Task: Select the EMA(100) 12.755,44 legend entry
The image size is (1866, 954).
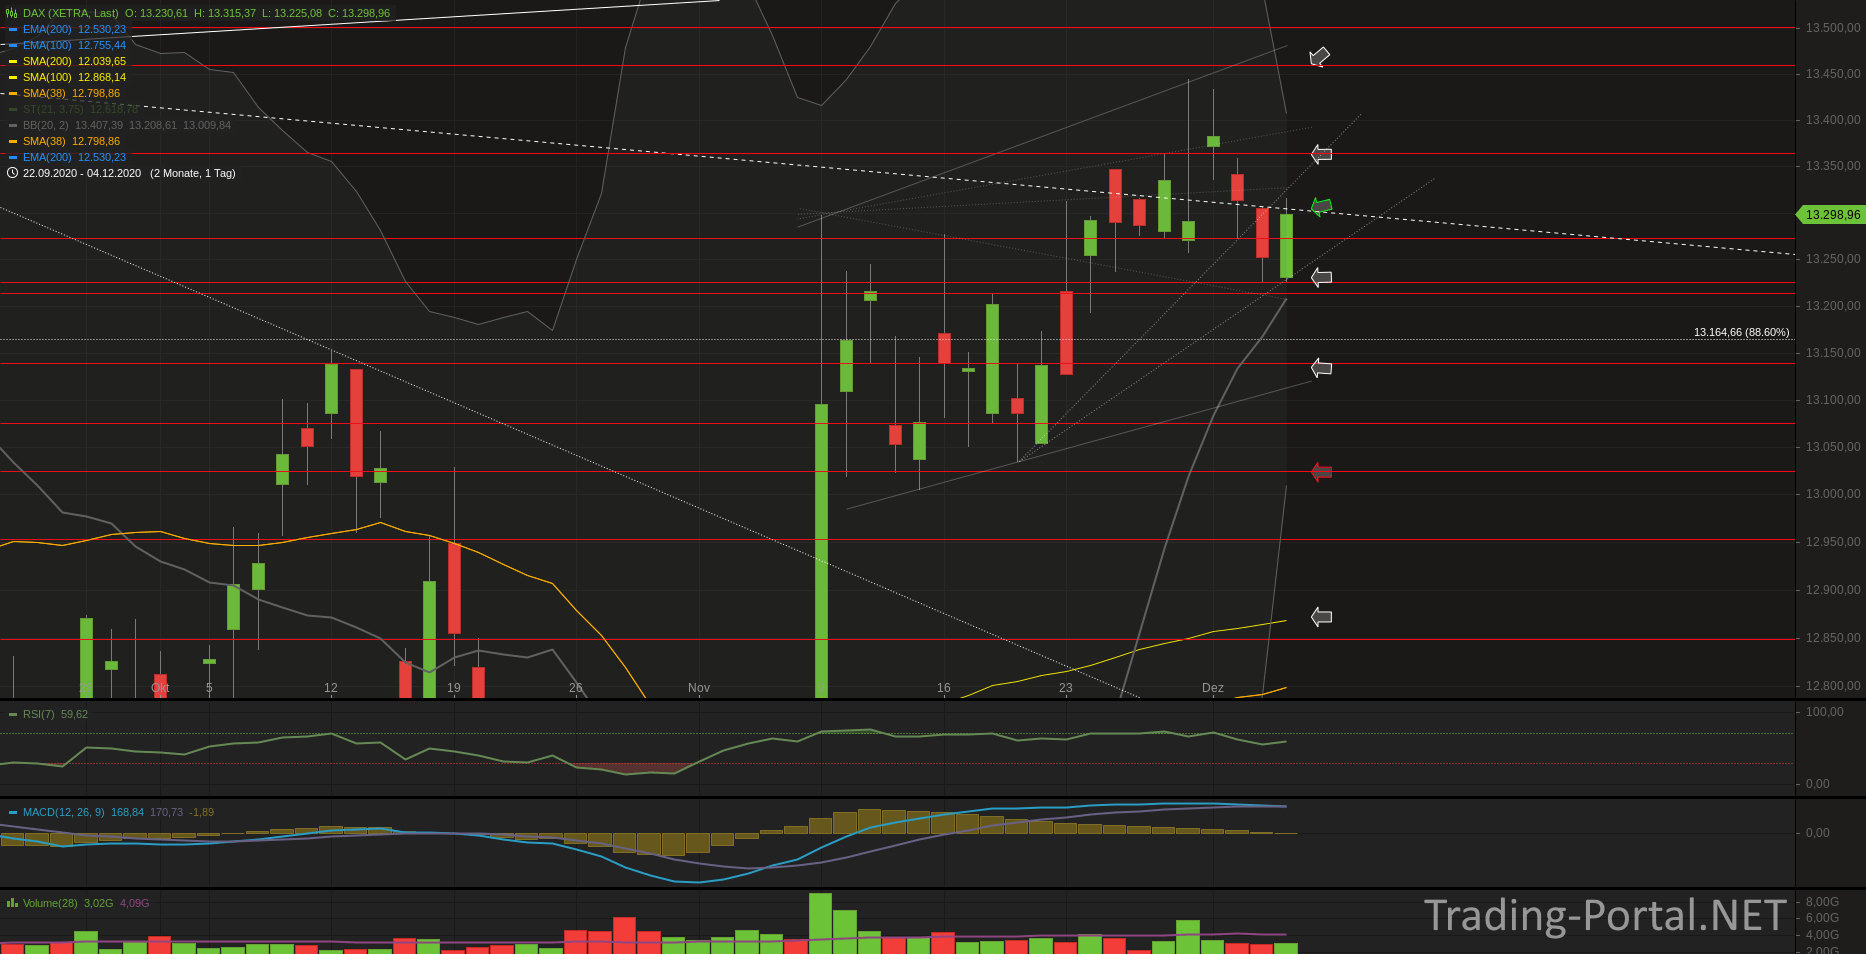Action: pyautogui.click(x=74, y=45)
